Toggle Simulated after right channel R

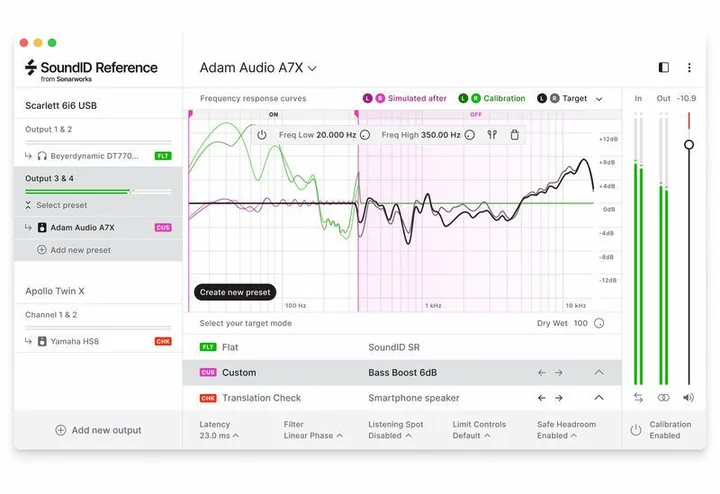pos(380,98)
